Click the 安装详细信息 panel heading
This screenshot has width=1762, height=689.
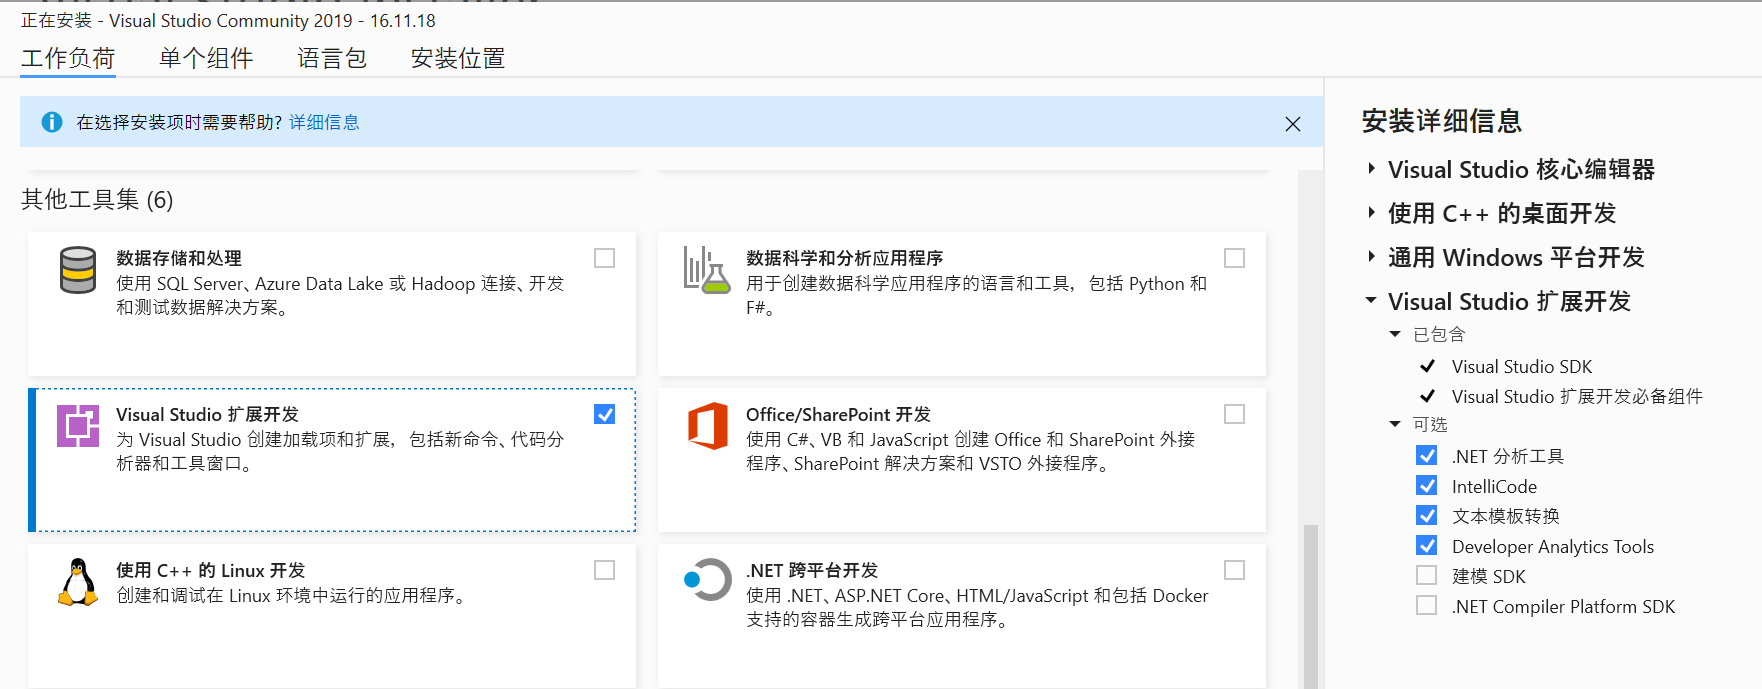[1442, 121]
